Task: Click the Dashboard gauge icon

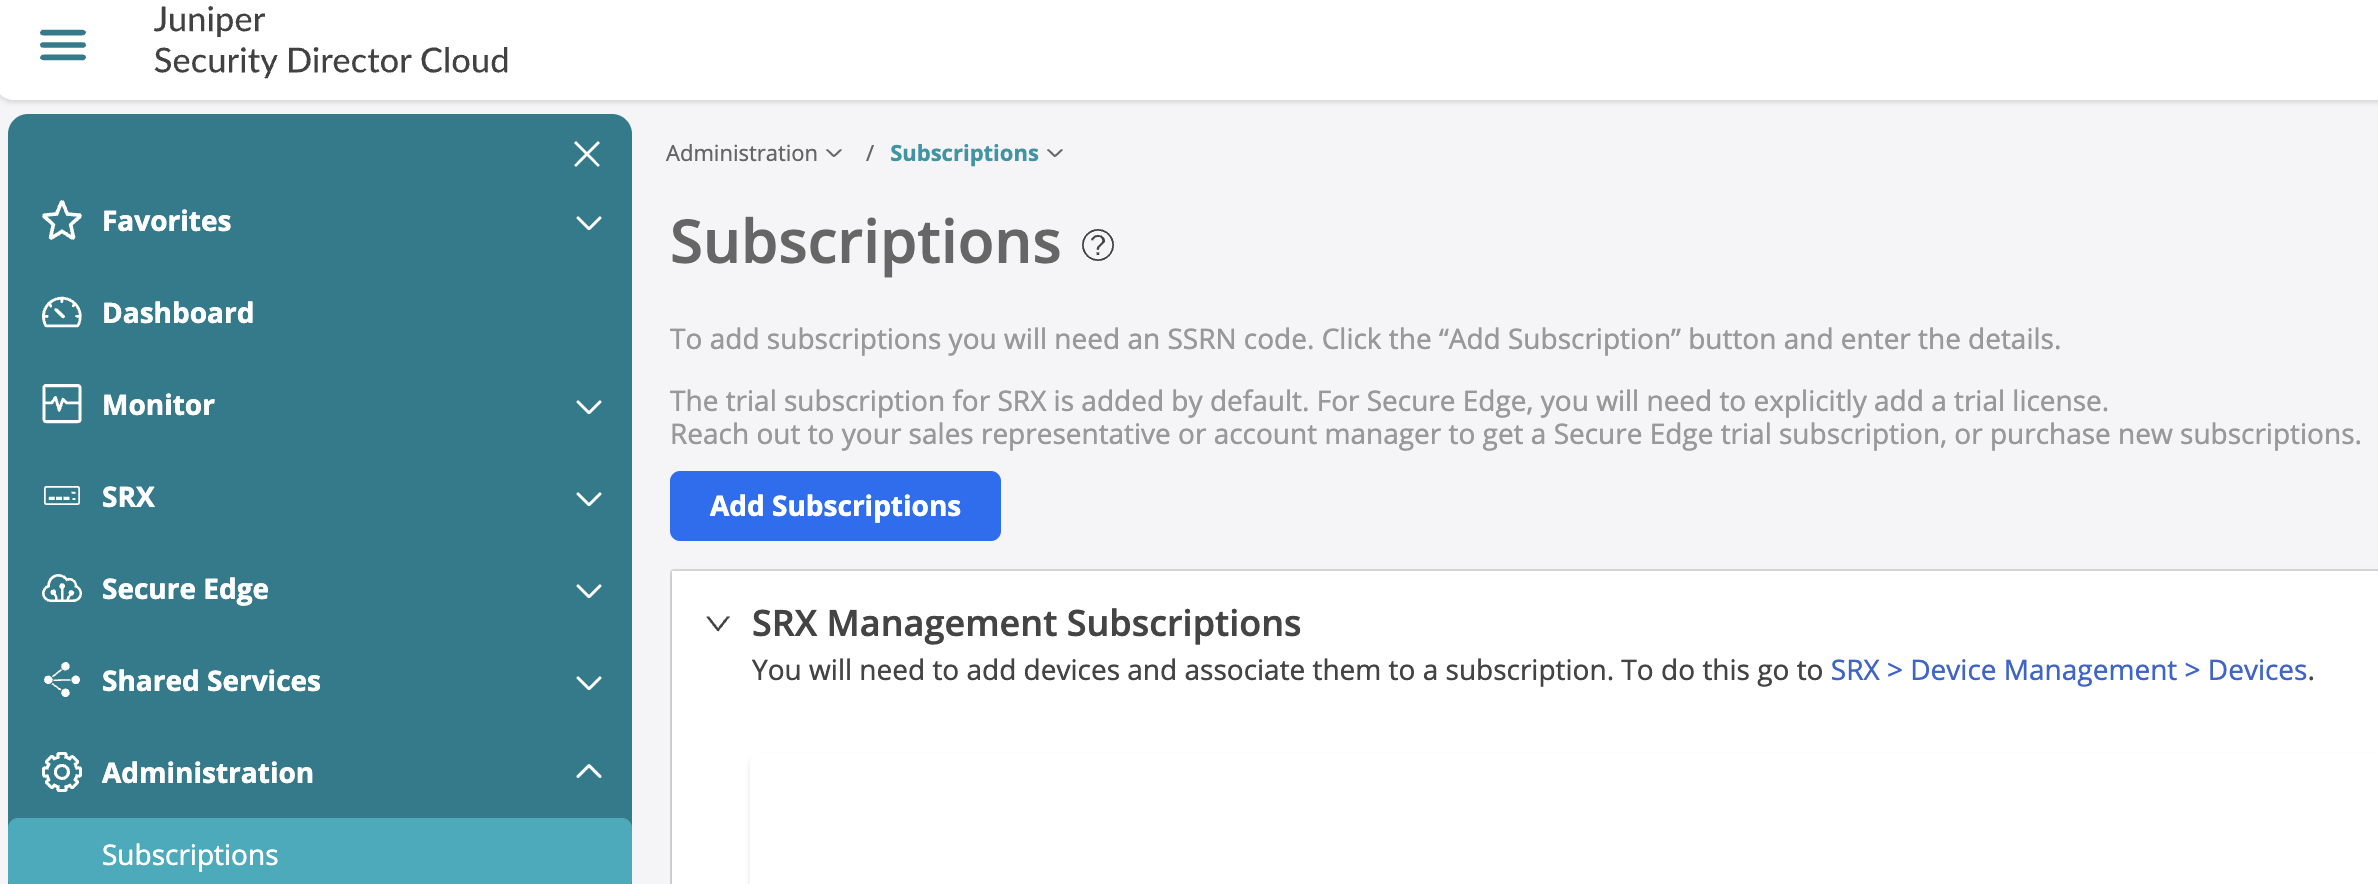Action: tap(62, 313)
